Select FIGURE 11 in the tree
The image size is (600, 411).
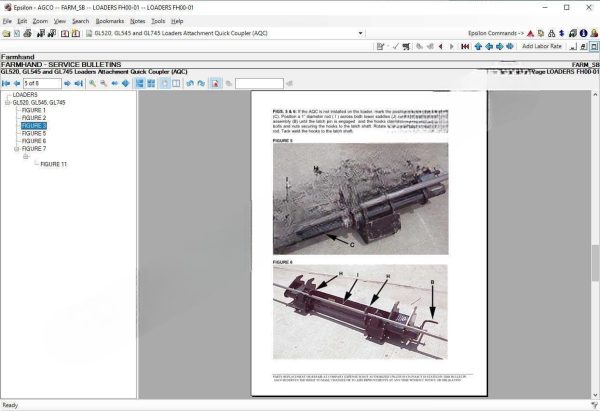click(x=54, y=164)
